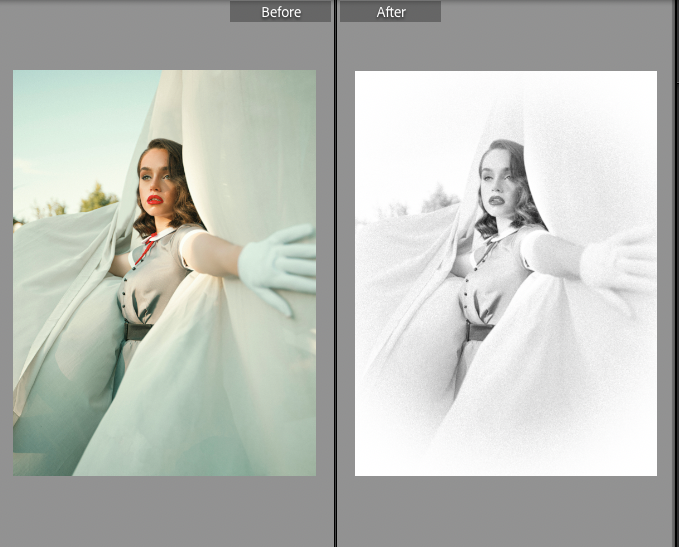Click the dress buttons in the After image
Image resolution: width=679 pixels, height=547 pixels.
(465, 295)
